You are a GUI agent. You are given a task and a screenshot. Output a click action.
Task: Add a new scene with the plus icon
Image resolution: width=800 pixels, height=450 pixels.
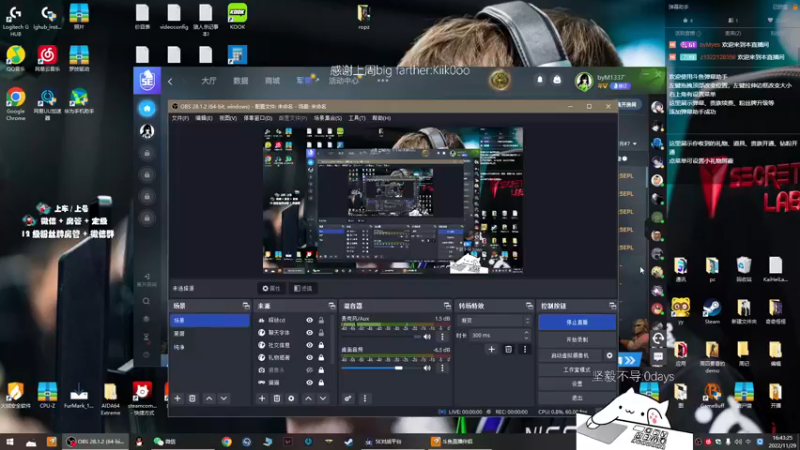pyautogui.click(x=178, y=398)
